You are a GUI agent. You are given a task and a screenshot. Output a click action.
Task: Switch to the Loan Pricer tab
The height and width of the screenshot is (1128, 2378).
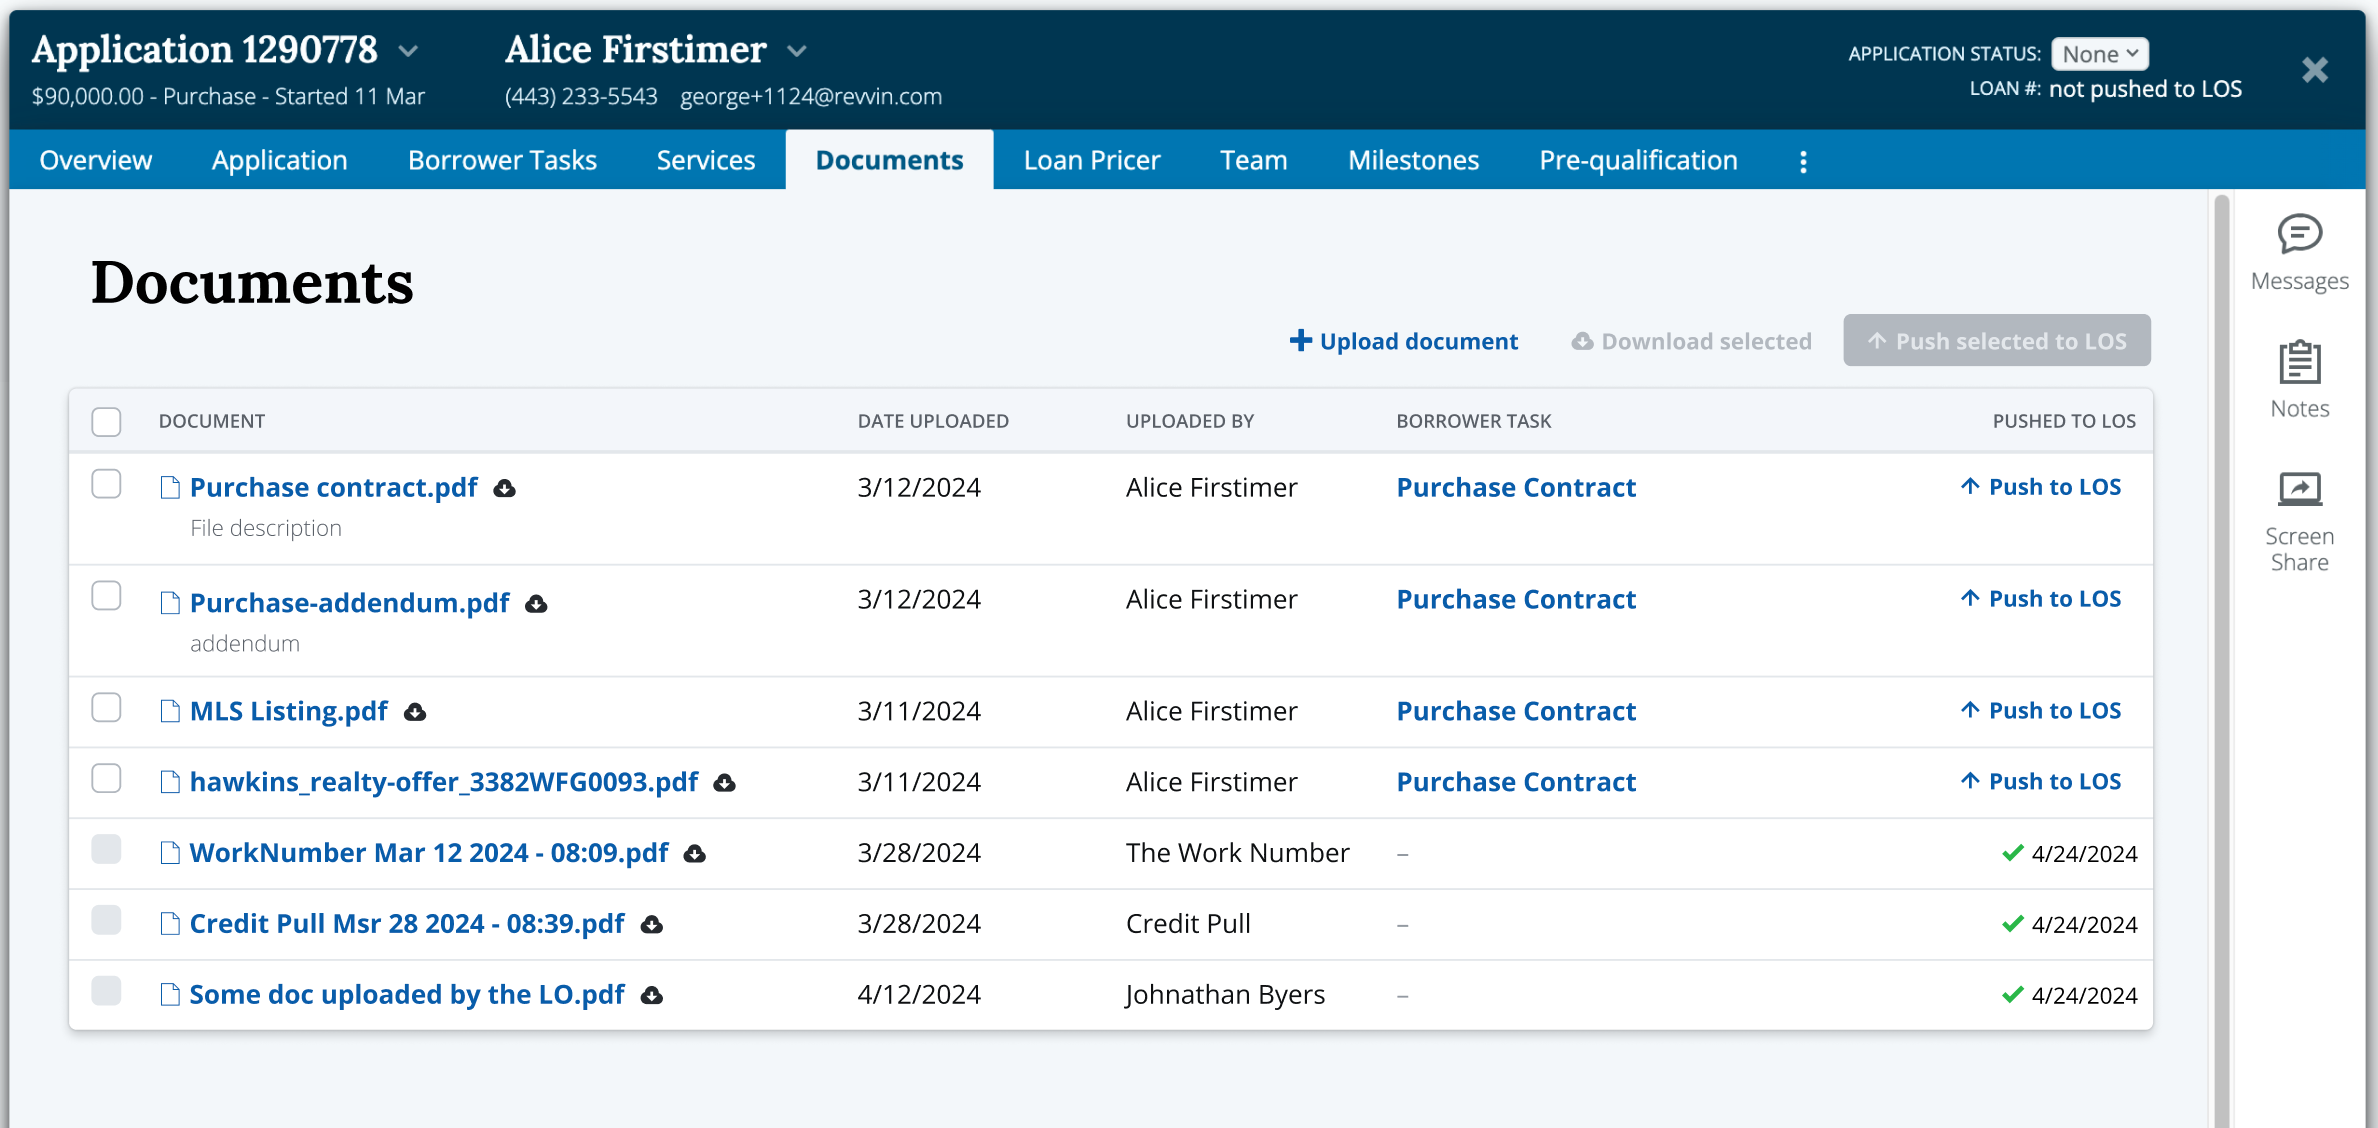coord(1091,160)
